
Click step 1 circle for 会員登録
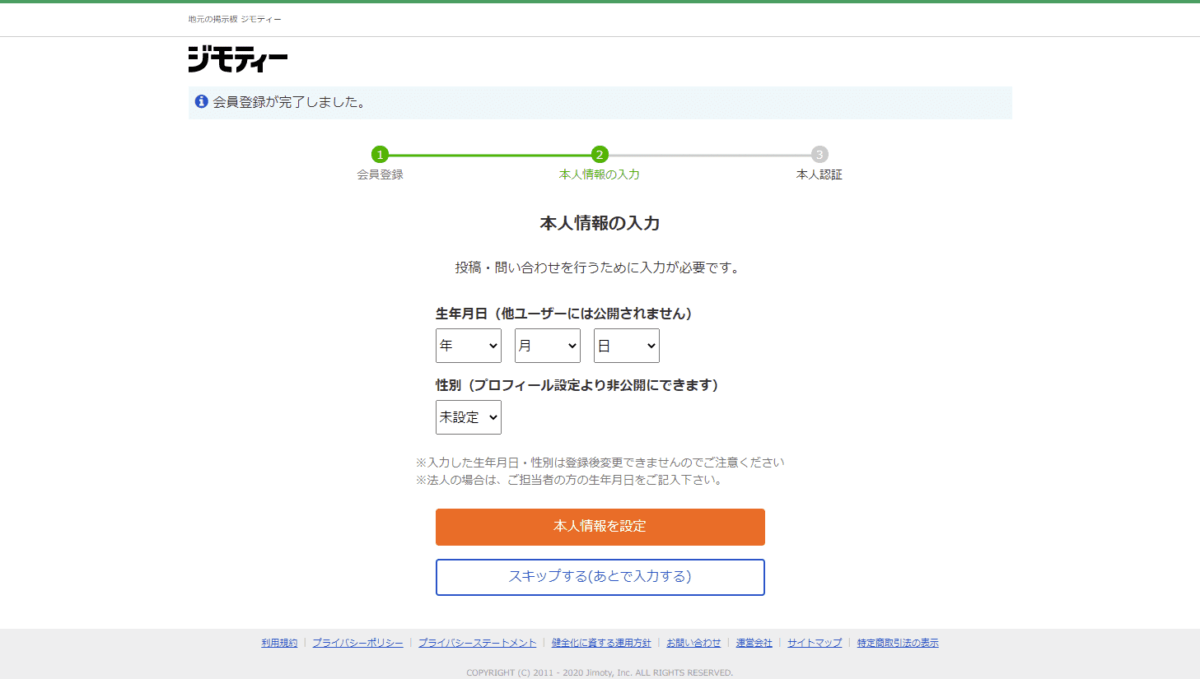pyautogui.click(x=379, y=155)
